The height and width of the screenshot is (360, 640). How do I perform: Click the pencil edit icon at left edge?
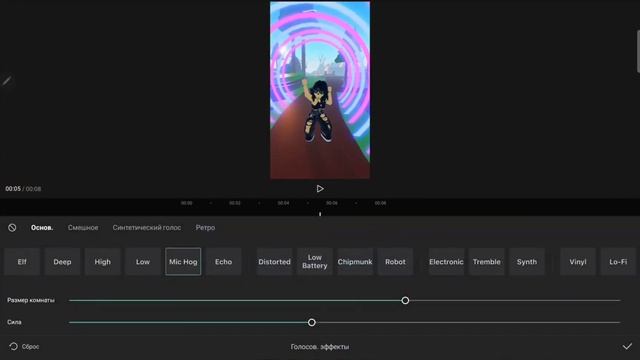click(7, 80)
